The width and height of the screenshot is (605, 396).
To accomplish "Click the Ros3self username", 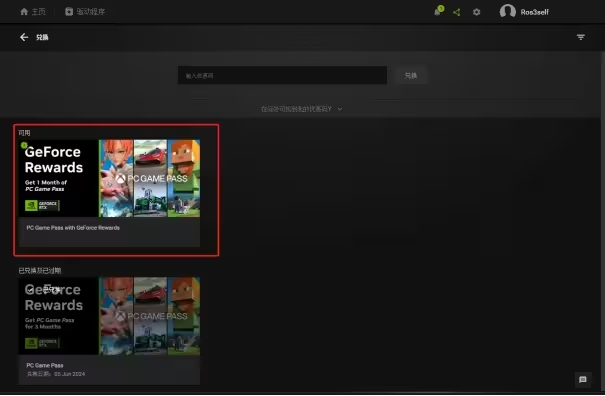I will (534, 12).
